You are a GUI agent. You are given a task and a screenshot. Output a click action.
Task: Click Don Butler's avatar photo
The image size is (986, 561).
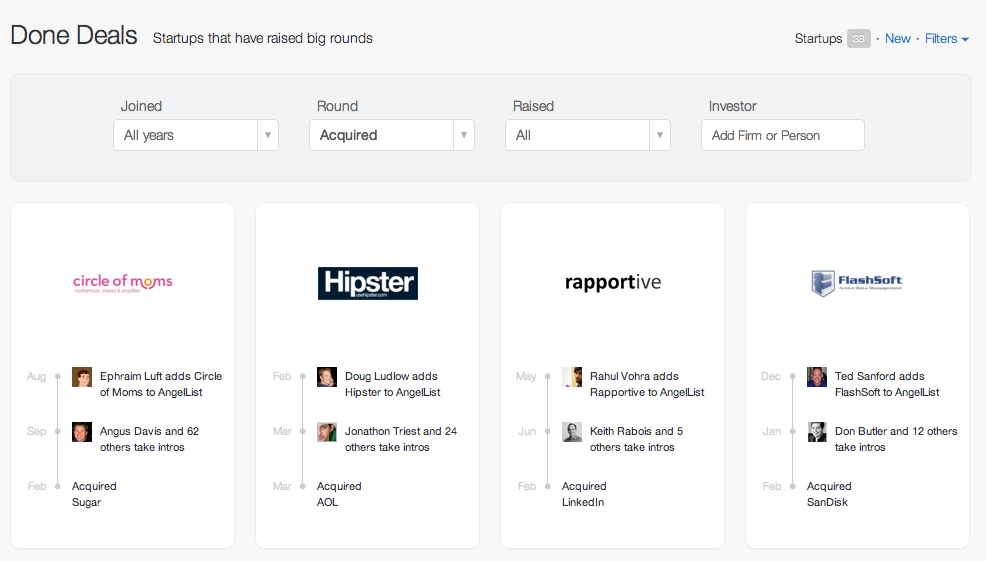(817, 432)
